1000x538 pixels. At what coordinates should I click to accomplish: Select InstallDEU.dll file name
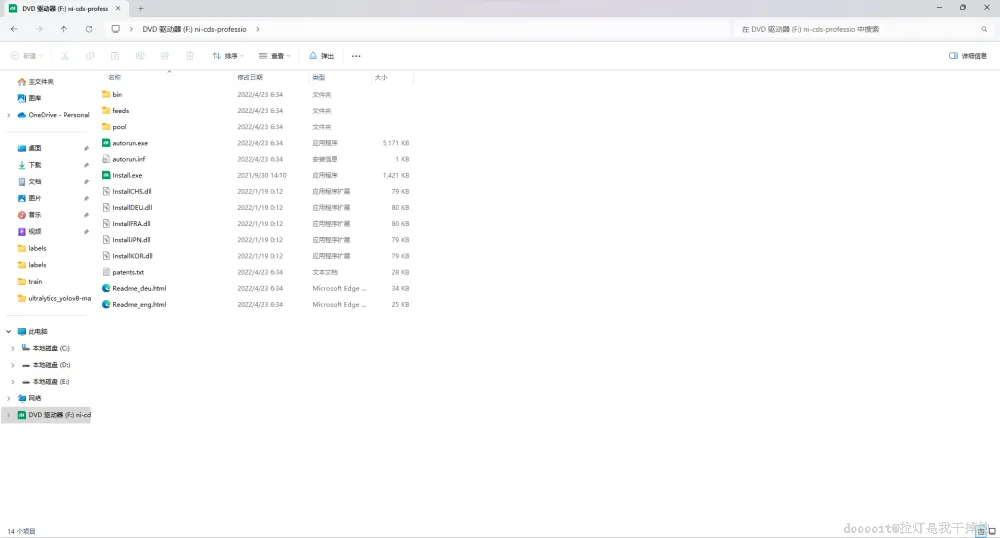click(132, 208)
